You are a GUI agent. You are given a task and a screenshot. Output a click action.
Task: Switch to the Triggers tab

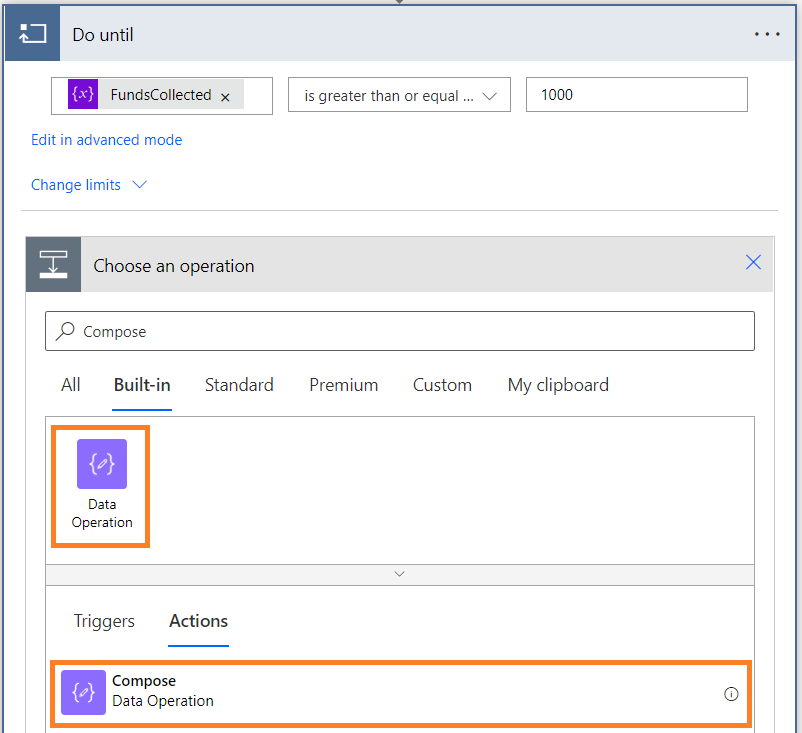[x=104, y=621]
